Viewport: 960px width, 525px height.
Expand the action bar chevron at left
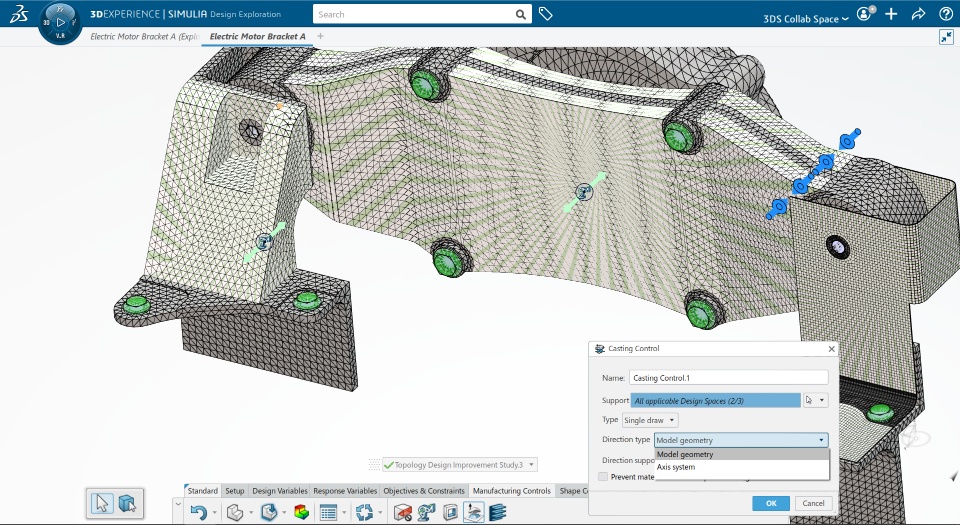point(178,505)
